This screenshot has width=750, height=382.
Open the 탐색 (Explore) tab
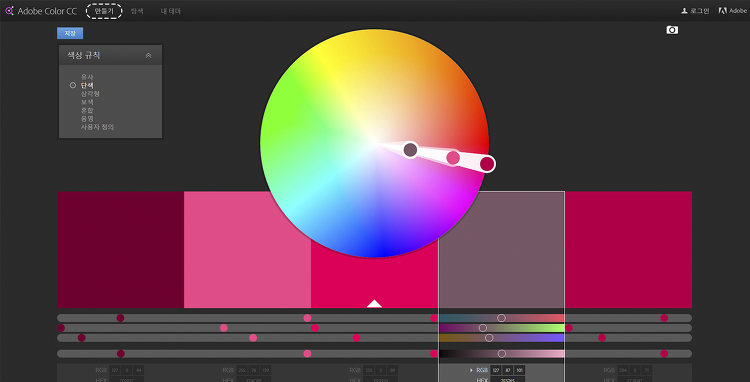point(137,11)
